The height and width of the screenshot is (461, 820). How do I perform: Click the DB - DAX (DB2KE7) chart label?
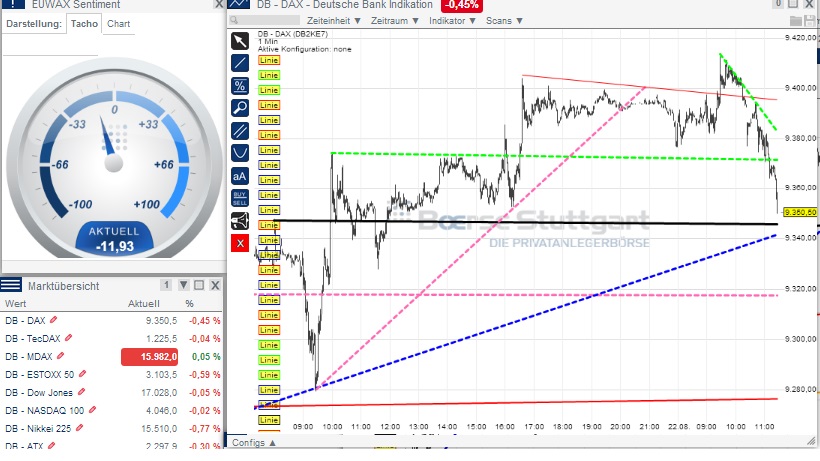point(293,34)
